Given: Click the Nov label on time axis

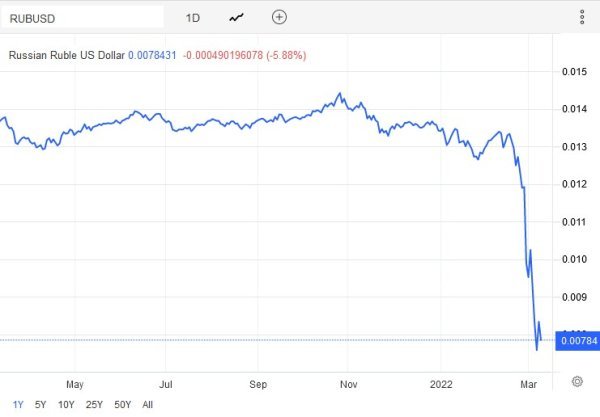Looking at the screenshot, I should coord(349,383).
